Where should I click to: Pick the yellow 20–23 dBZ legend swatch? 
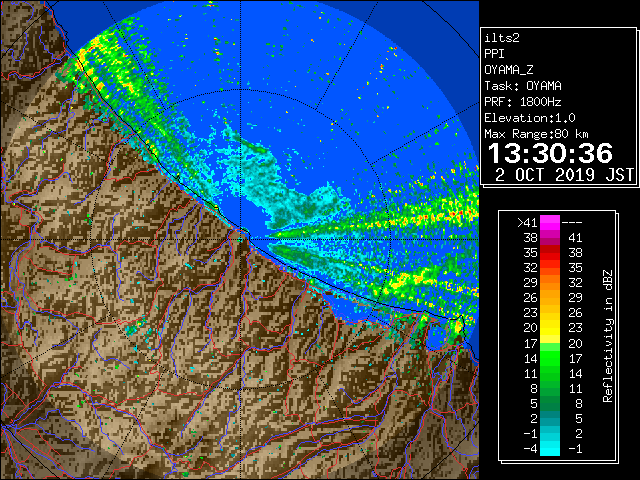(550, 328)
